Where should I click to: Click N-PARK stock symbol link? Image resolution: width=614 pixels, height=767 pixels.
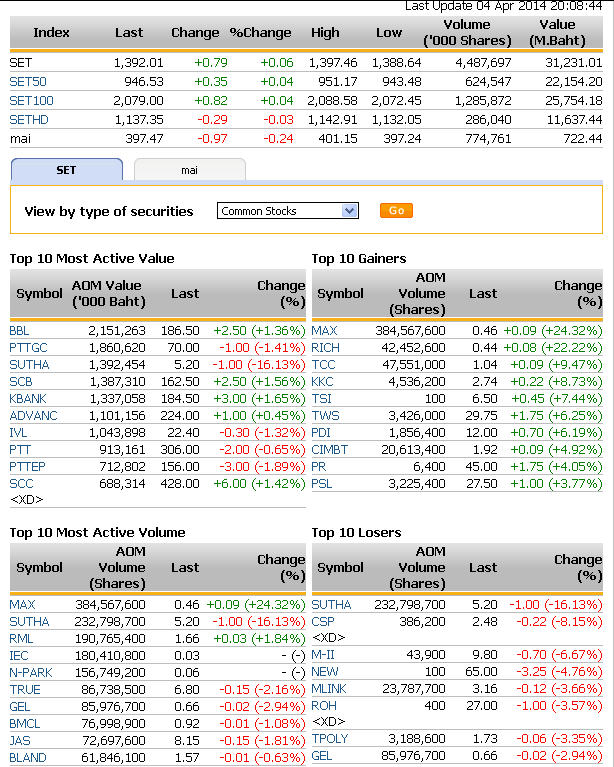[x=30, y=672]
